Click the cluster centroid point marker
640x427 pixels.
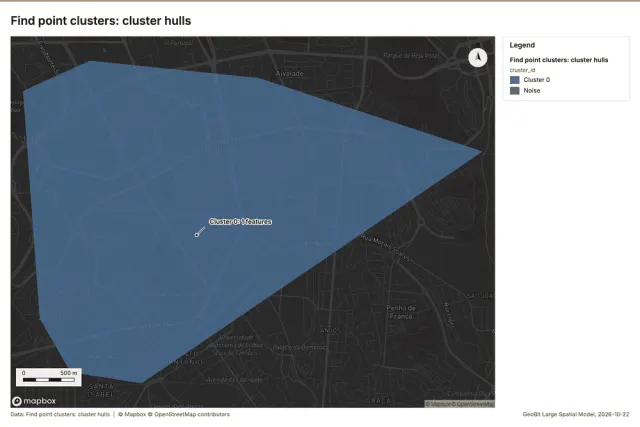[x=197, y=235]
